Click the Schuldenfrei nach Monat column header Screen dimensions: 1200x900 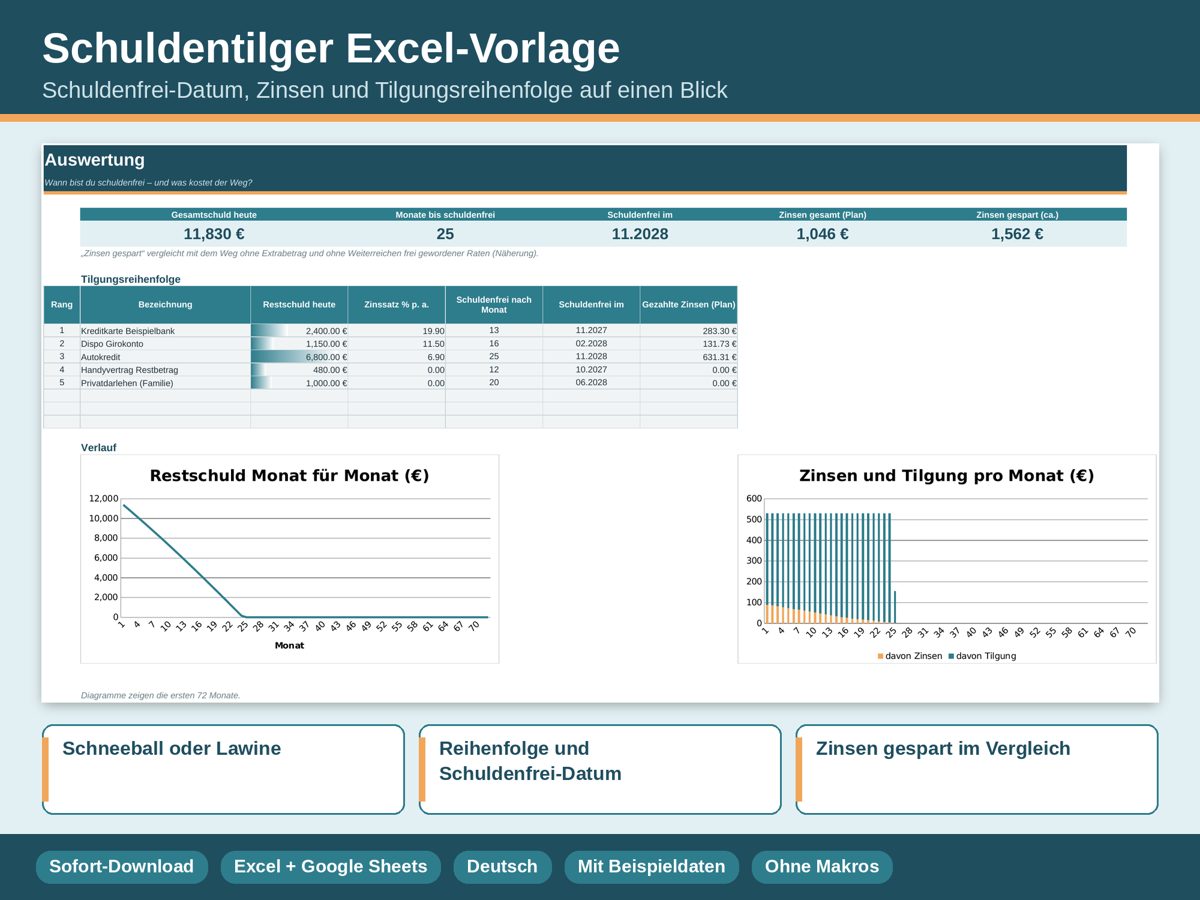tap(494, 305)
